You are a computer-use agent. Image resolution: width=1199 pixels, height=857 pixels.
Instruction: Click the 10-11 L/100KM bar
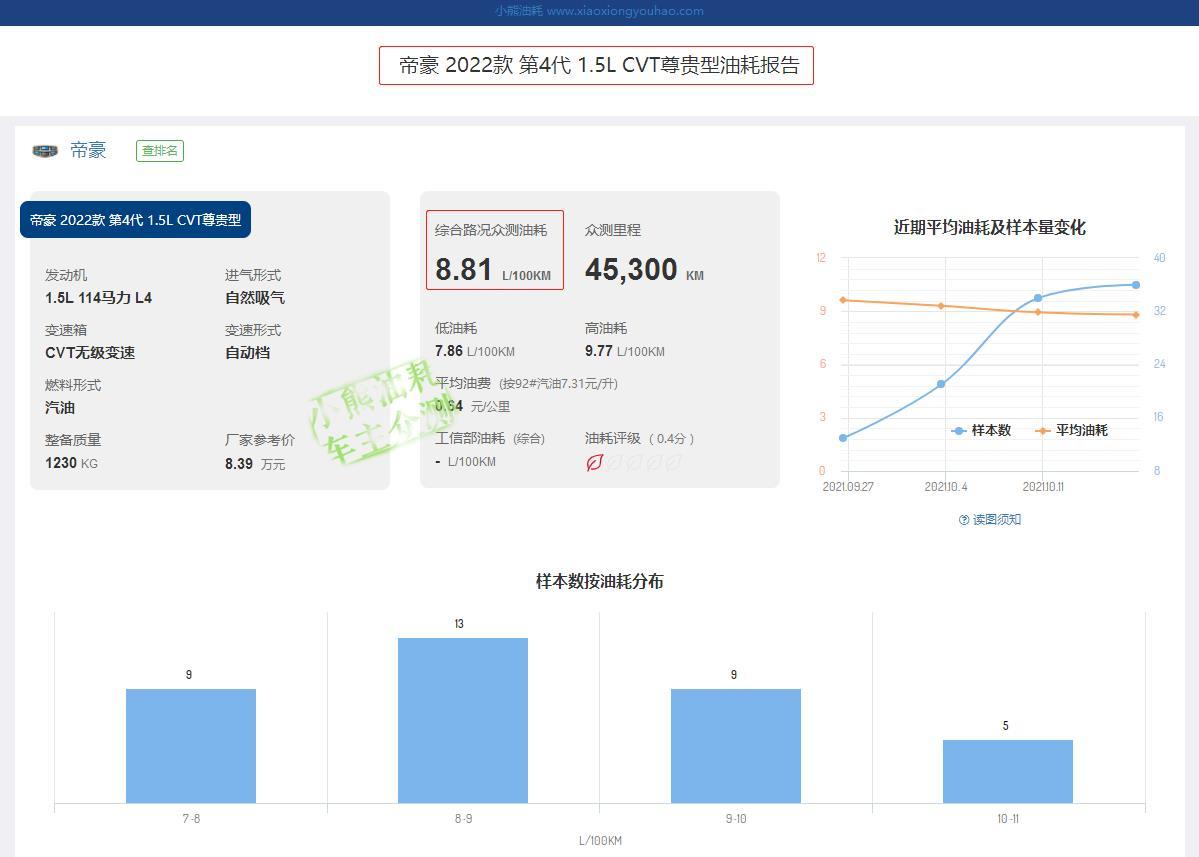(x=1008, y=771)
